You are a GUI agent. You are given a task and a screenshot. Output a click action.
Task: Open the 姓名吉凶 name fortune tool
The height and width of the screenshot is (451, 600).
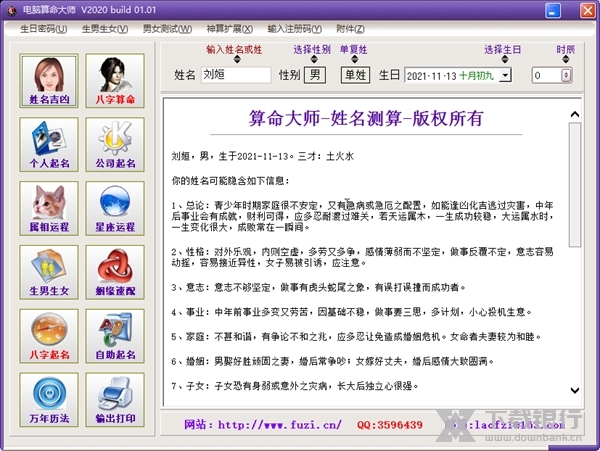(x=49, y=81)
